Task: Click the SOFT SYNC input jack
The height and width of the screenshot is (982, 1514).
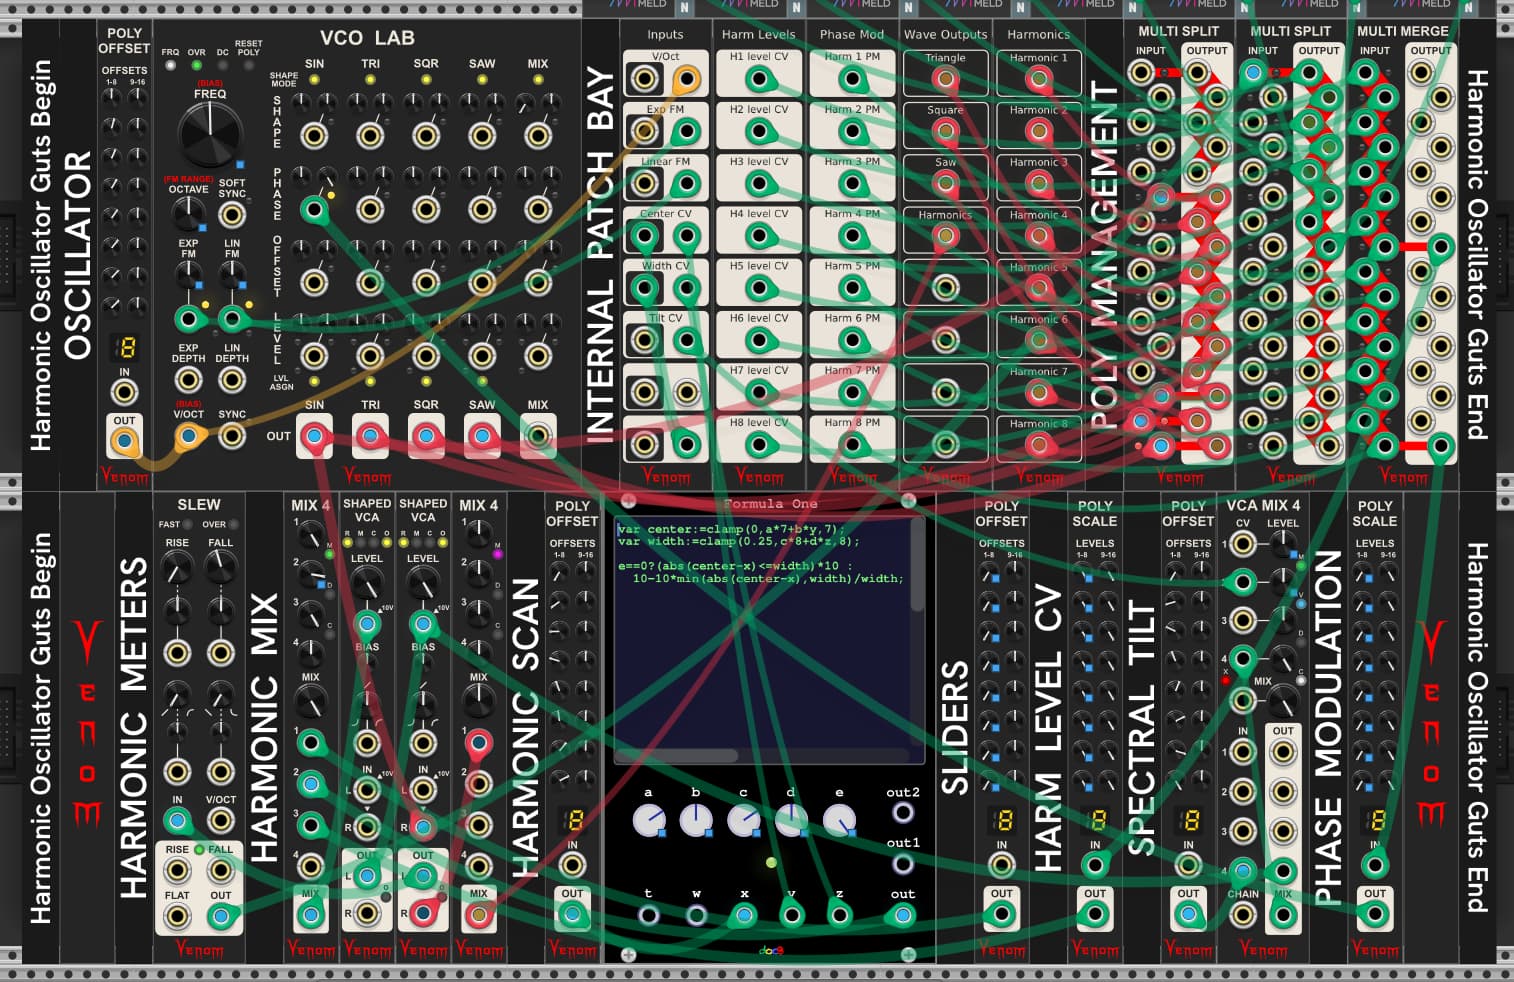Action: pyautogui.click(x=232, y=214)
